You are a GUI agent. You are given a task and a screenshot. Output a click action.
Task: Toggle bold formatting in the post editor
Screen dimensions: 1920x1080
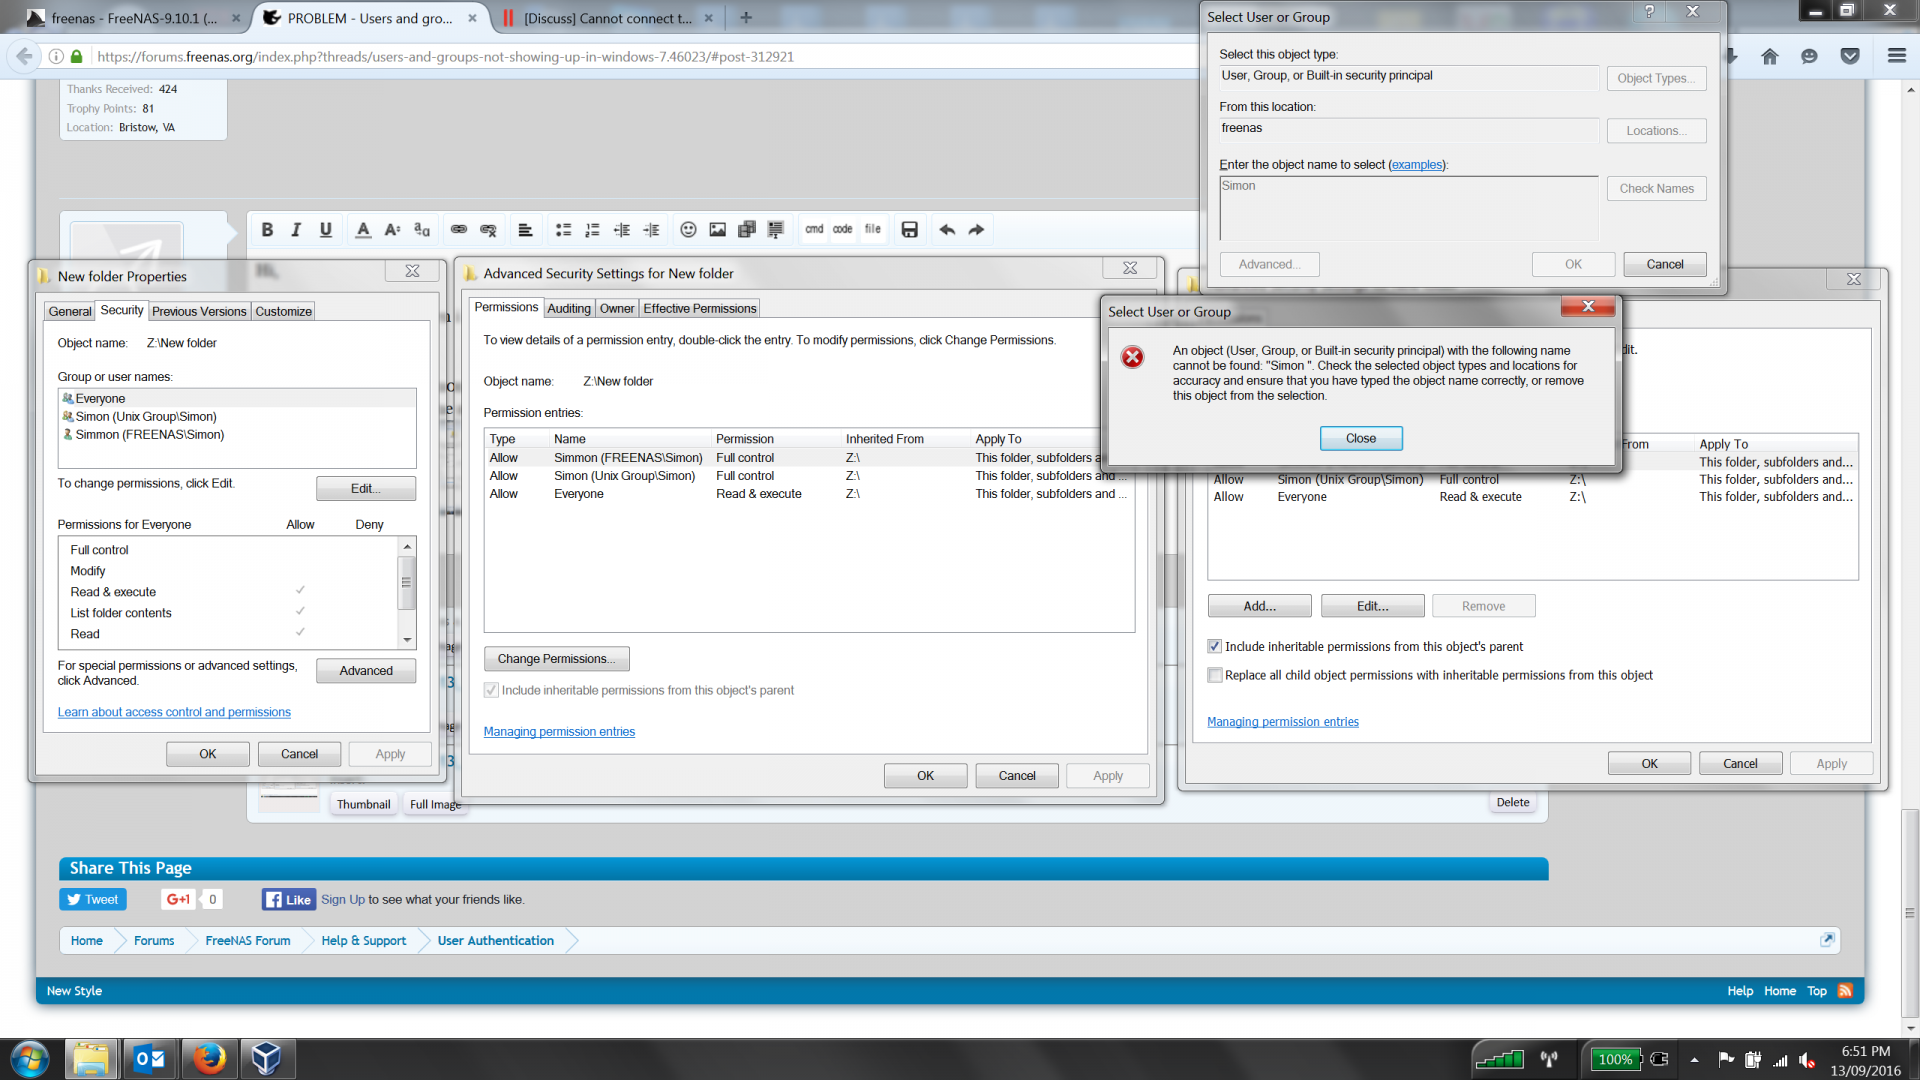coord(267,230)
